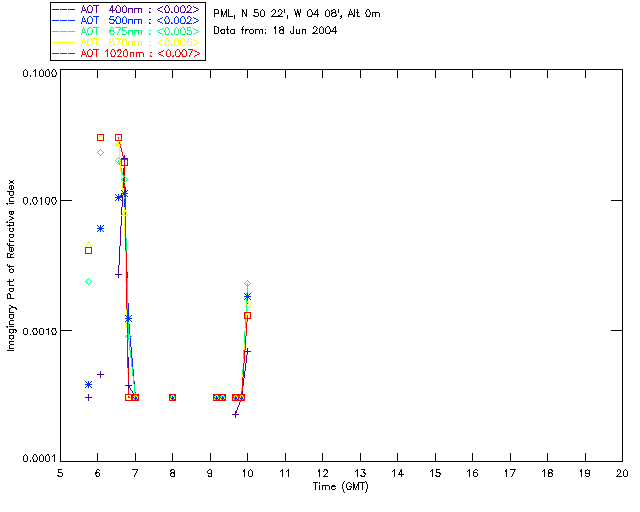Image resolution: width=640 pixels, height=512 pixels.
Task: Click the purple dashed line sample in legend
Action: [x=64, y=10]
